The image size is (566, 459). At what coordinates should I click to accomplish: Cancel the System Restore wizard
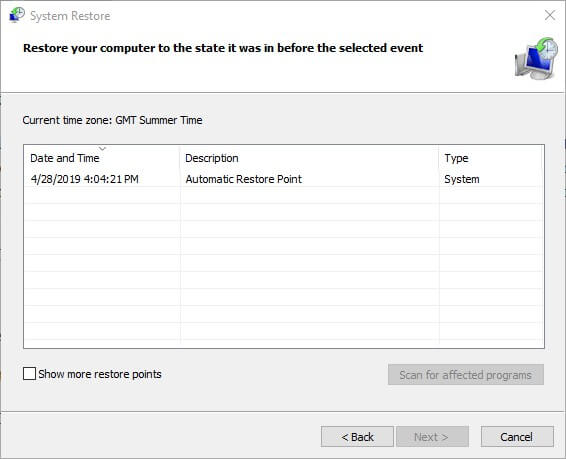517,437
